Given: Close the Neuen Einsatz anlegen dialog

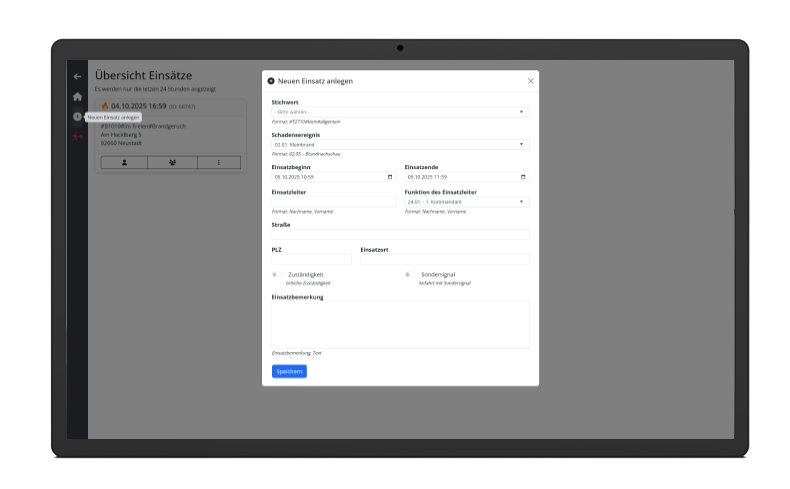Looking at the screenshot, I should pyautogui.click(x=530, y=81).
